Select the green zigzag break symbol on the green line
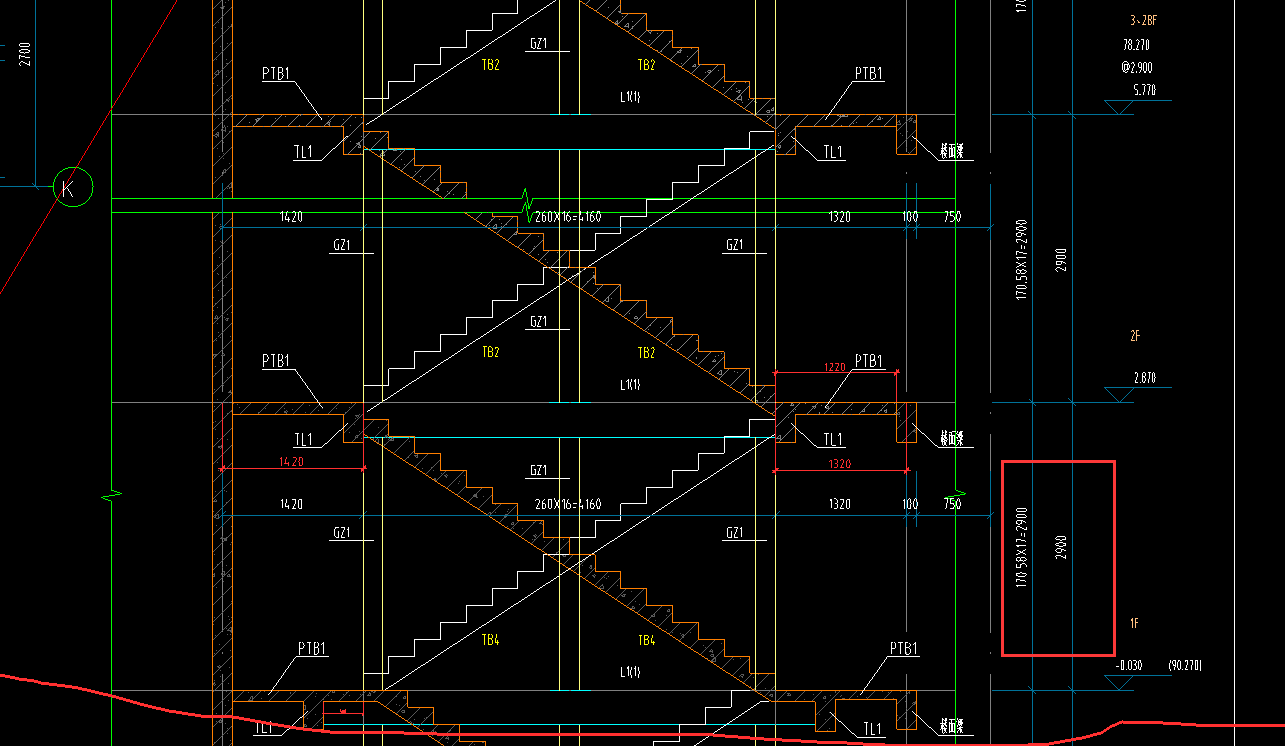The height and width of the screenshot is (746, 1285). [x=526, y=204]
